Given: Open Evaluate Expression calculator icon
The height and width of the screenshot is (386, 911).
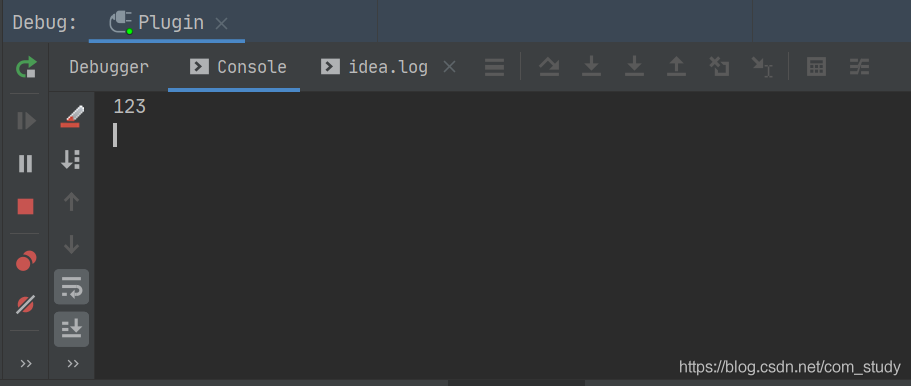Looking at the screenshot, I should [816, 67].
